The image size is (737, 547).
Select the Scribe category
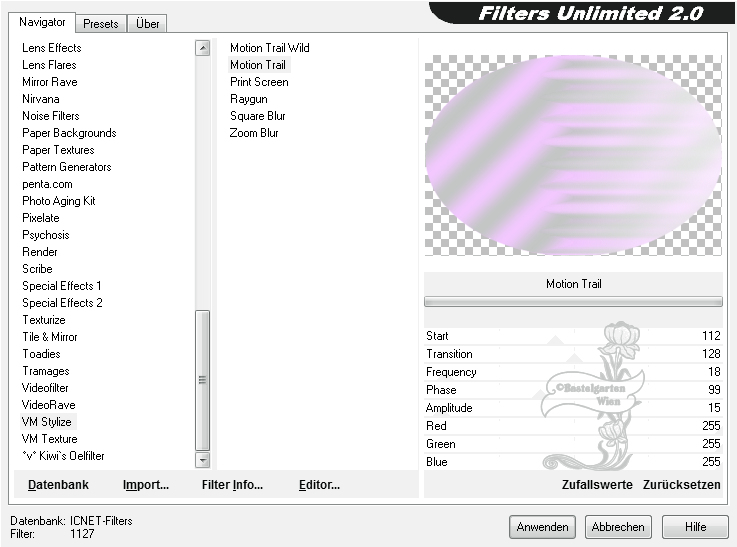coord(37,269)
